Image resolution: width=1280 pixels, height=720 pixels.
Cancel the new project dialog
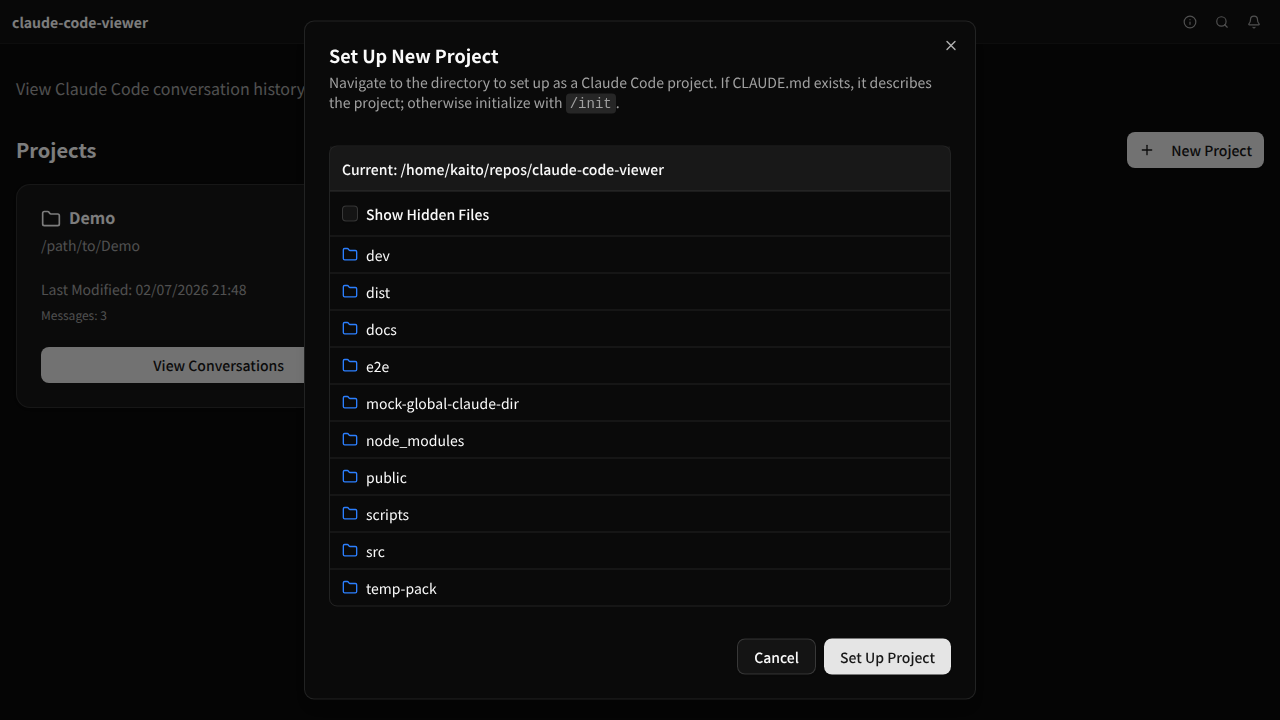(776, 657)
